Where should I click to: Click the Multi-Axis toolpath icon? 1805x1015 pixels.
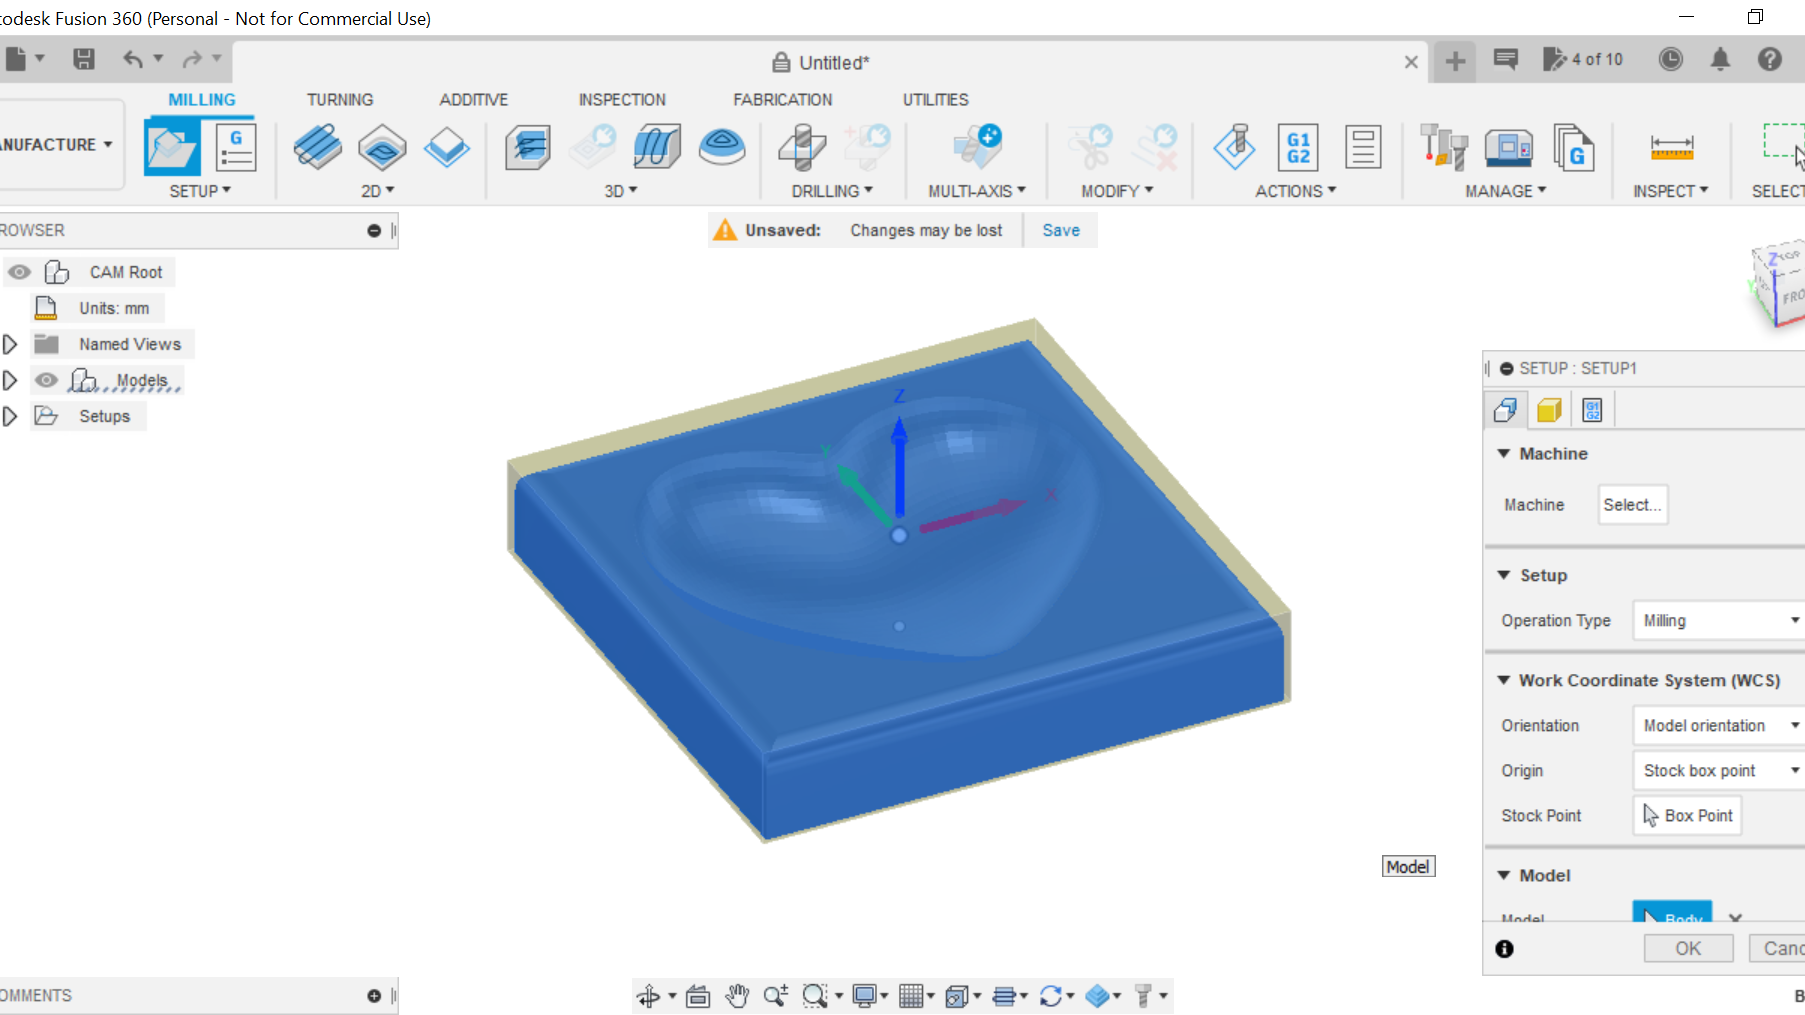977,147
